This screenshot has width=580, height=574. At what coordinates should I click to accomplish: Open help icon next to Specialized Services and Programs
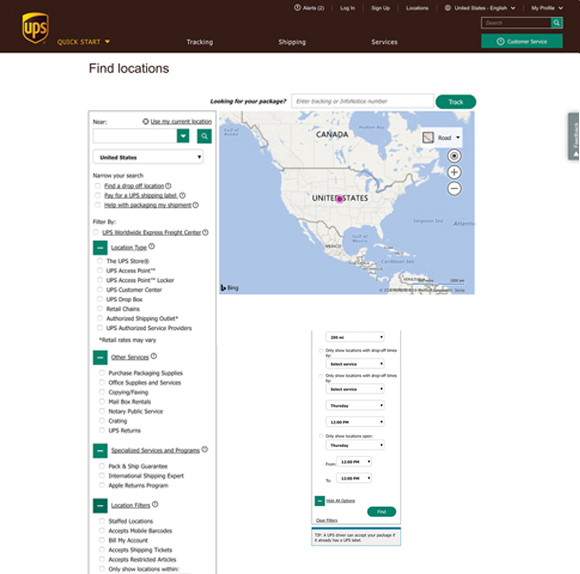205,449
